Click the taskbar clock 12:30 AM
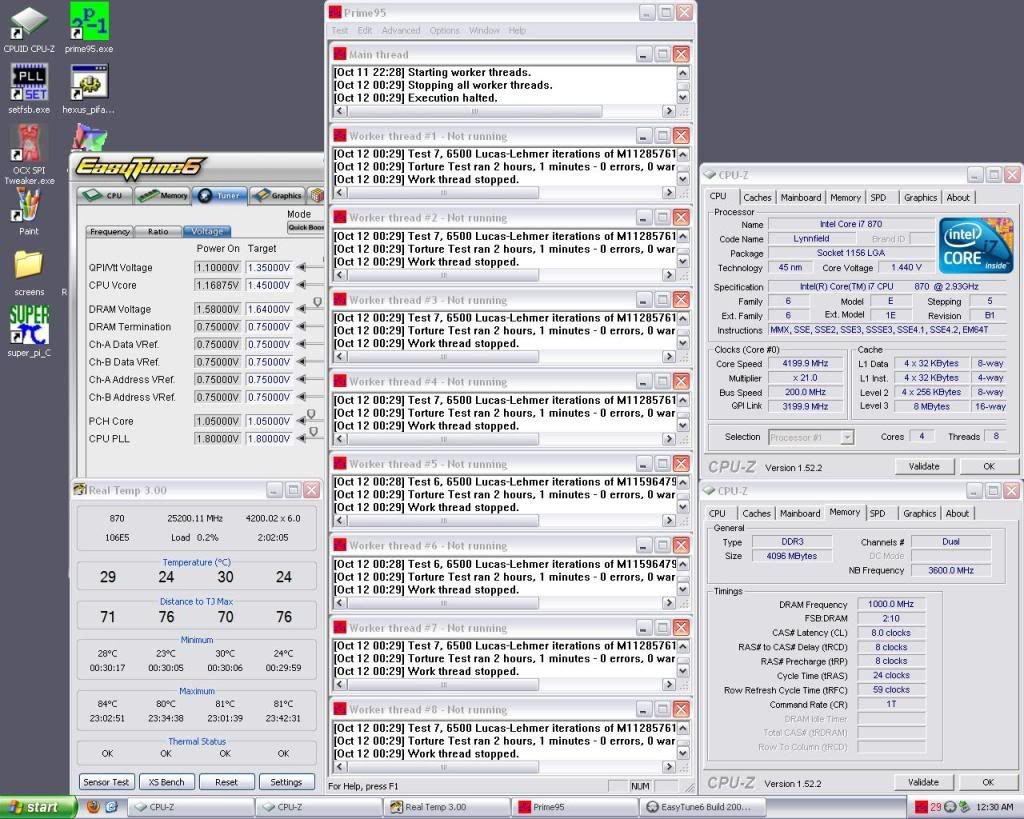Screen dimensions: 1024x819 994,807
